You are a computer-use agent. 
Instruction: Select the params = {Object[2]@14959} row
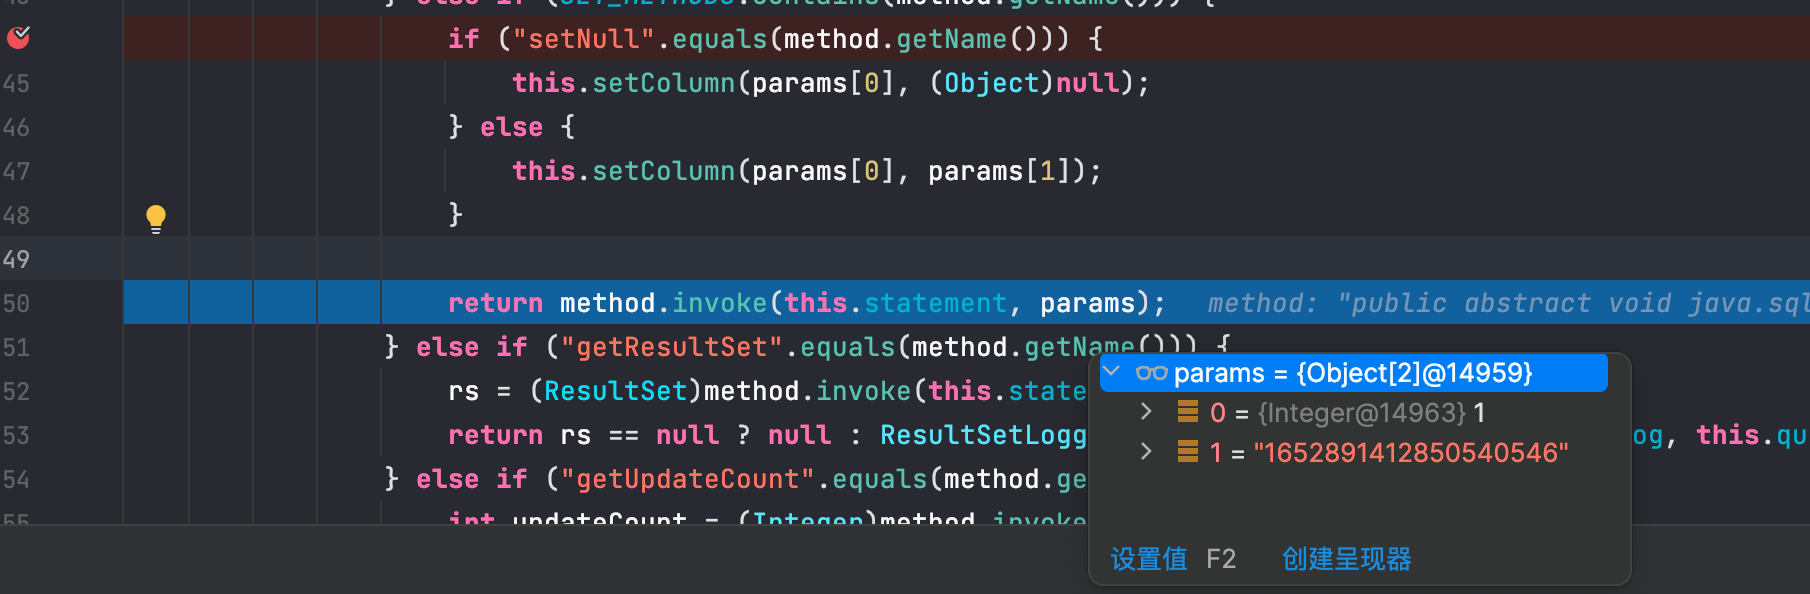click(1352, 373)
